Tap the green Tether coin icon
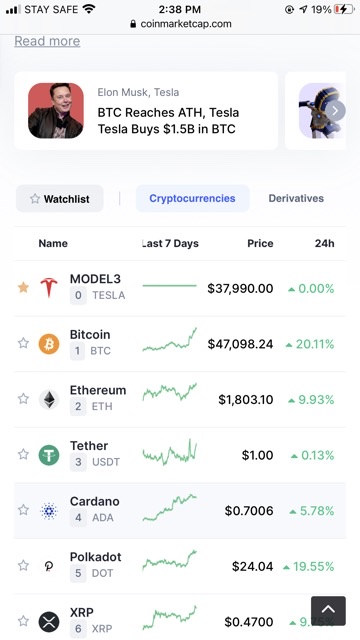Viewport: 360px width, 640px height. pyautogui.click(x=49, y=455)
